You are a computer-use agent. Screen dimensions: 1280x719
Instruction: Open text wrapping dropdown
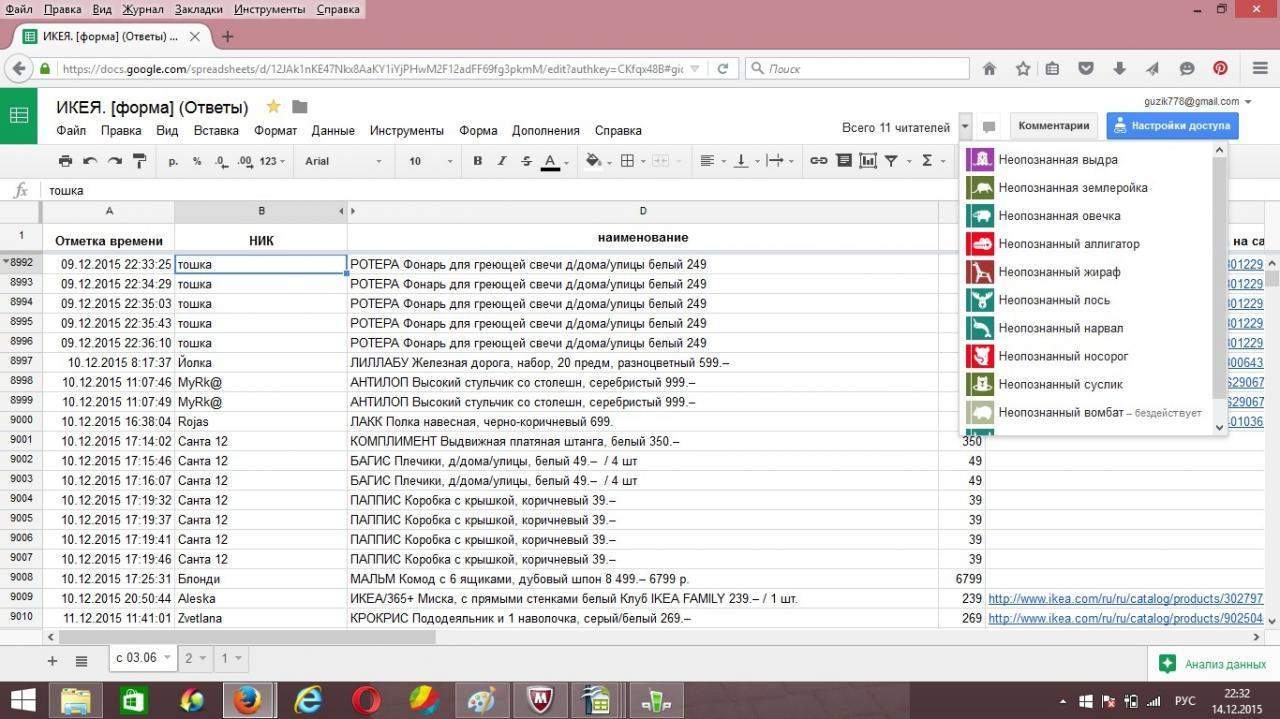(x=779, y=161)
